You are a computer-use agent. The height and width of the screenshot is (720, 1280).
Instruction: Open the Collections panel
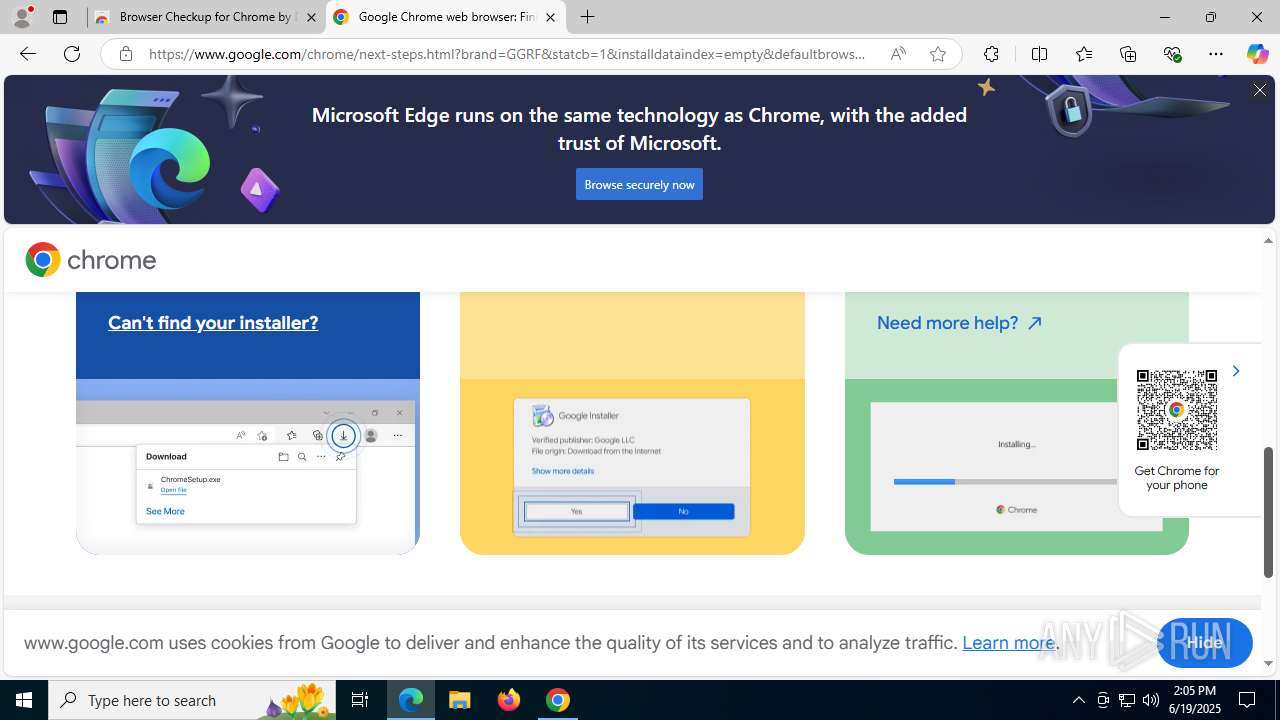point(1128,54)
